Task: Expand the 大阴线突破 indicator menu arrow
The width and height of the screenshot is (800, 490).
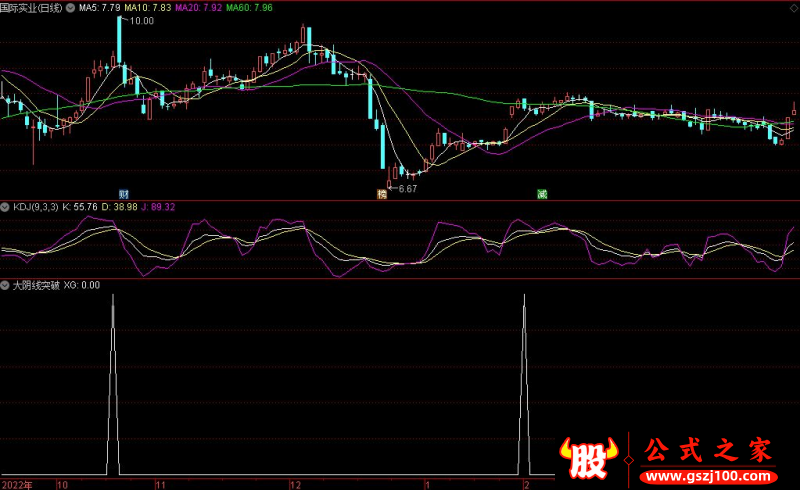Action: pos(5,285)
